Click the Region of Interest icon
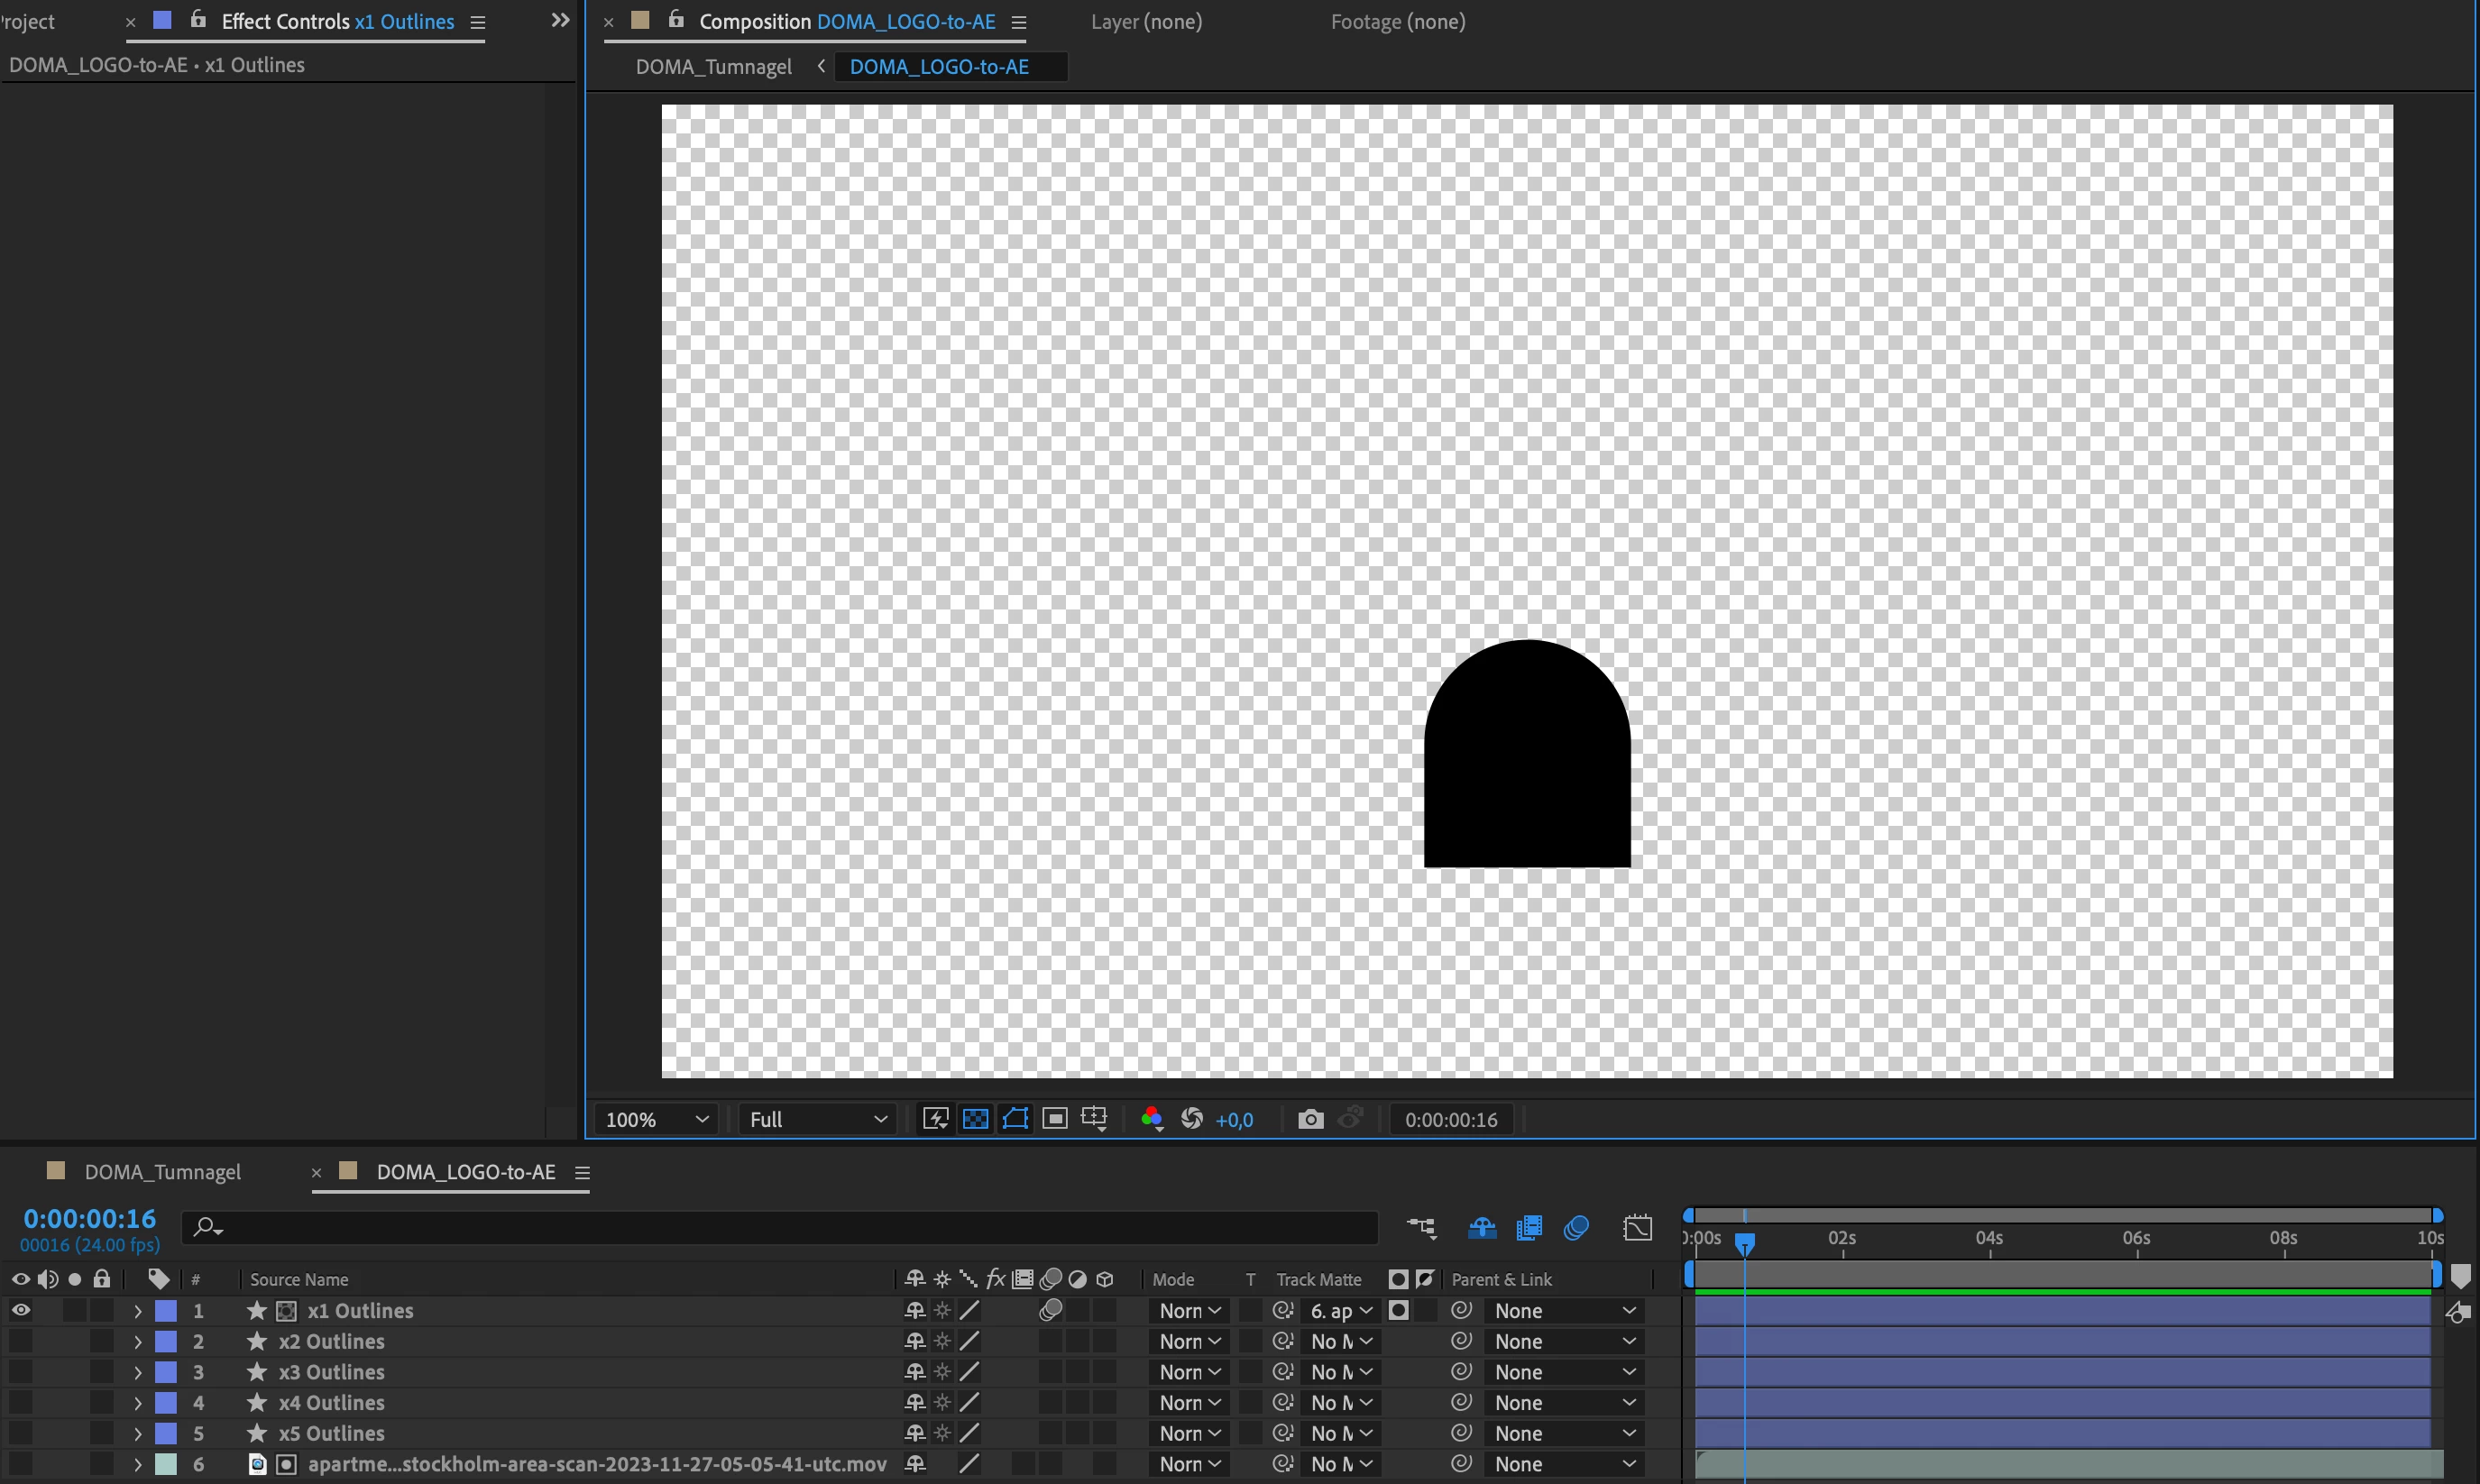The height and width of the screenshot is (1484, 2480). [1054, 1119]
